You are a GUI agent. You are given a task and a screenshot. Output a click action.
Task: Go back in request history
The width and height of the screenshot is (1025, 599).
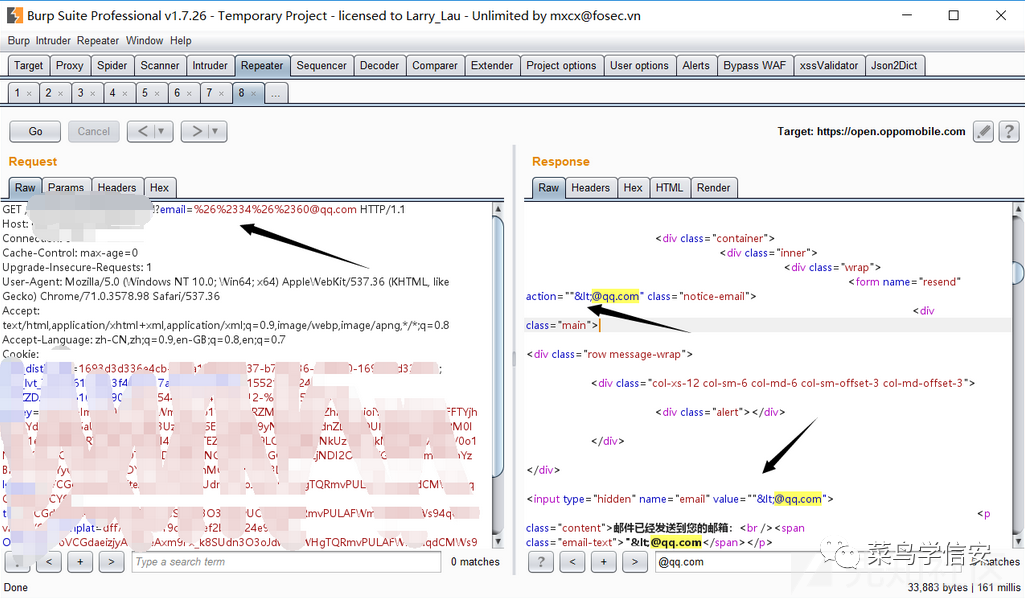tap(143, 131)
